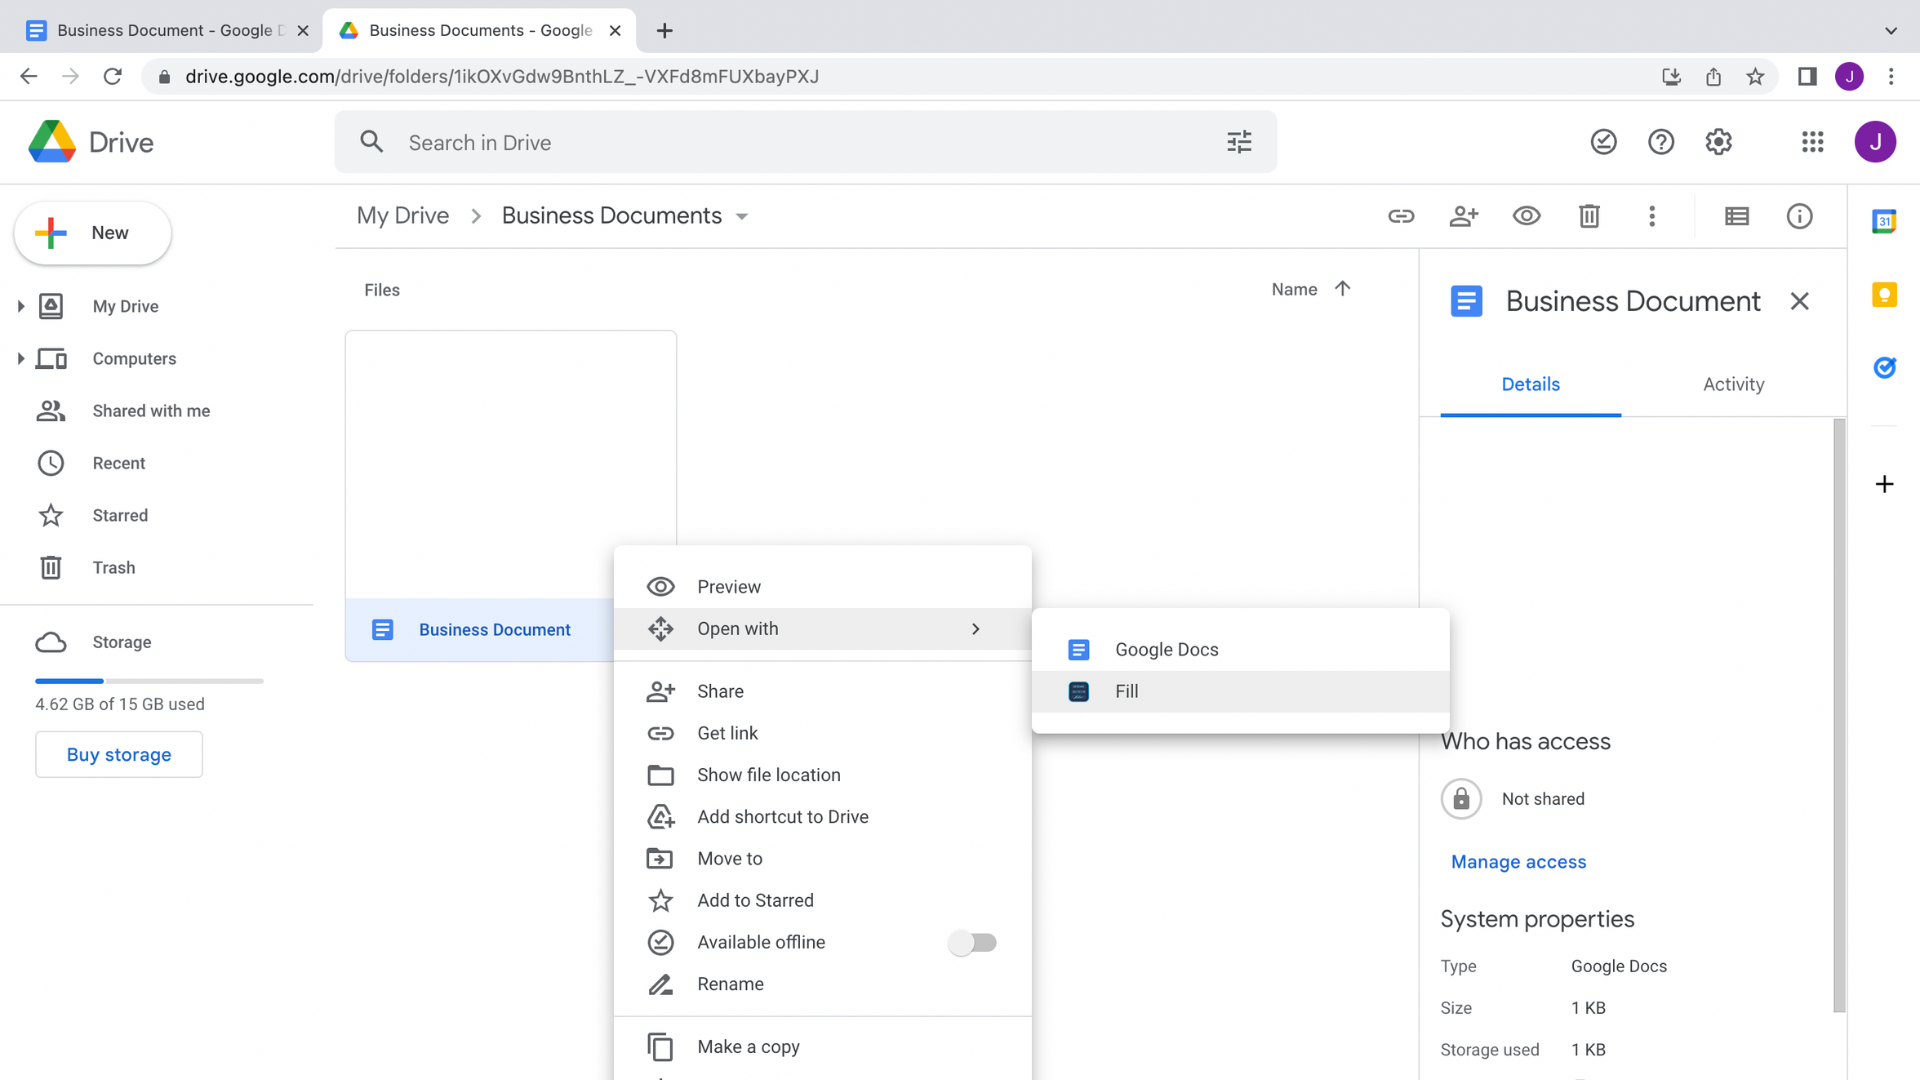Expand Business Documents folder dropdown

click(x=742, y=216)
